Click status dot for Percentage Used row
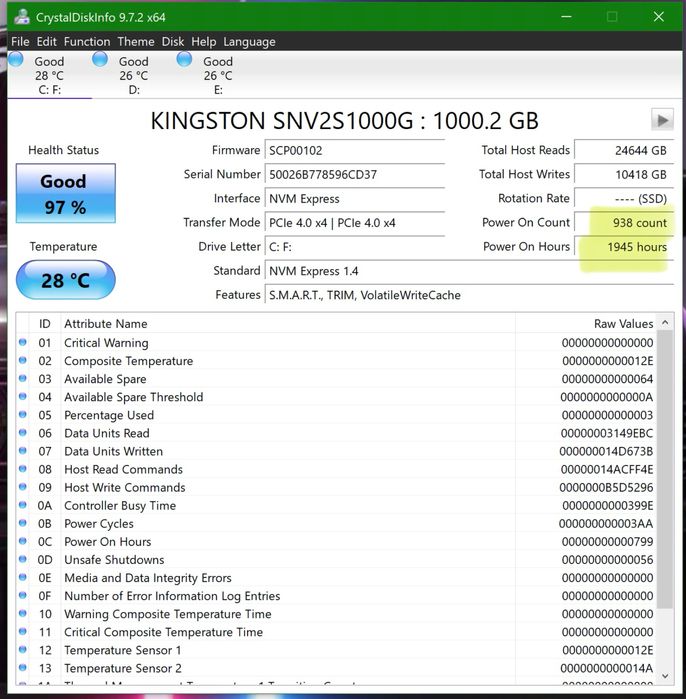The image size is (686, 699). click(23, 415)
